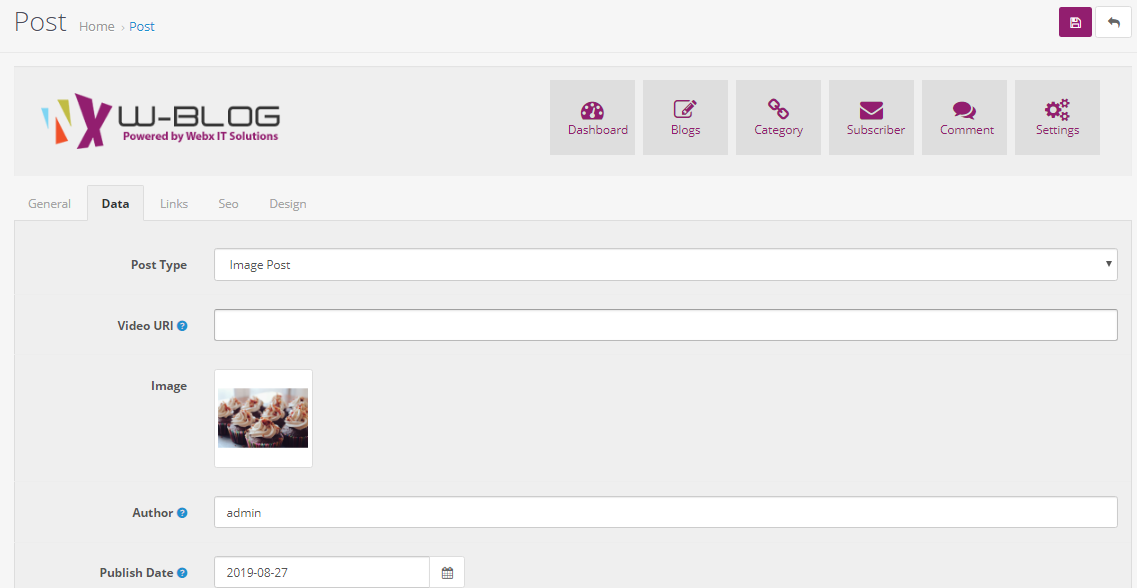Open the Seo tab
This screenshot has height=588, width=1137.
(228, 204)
